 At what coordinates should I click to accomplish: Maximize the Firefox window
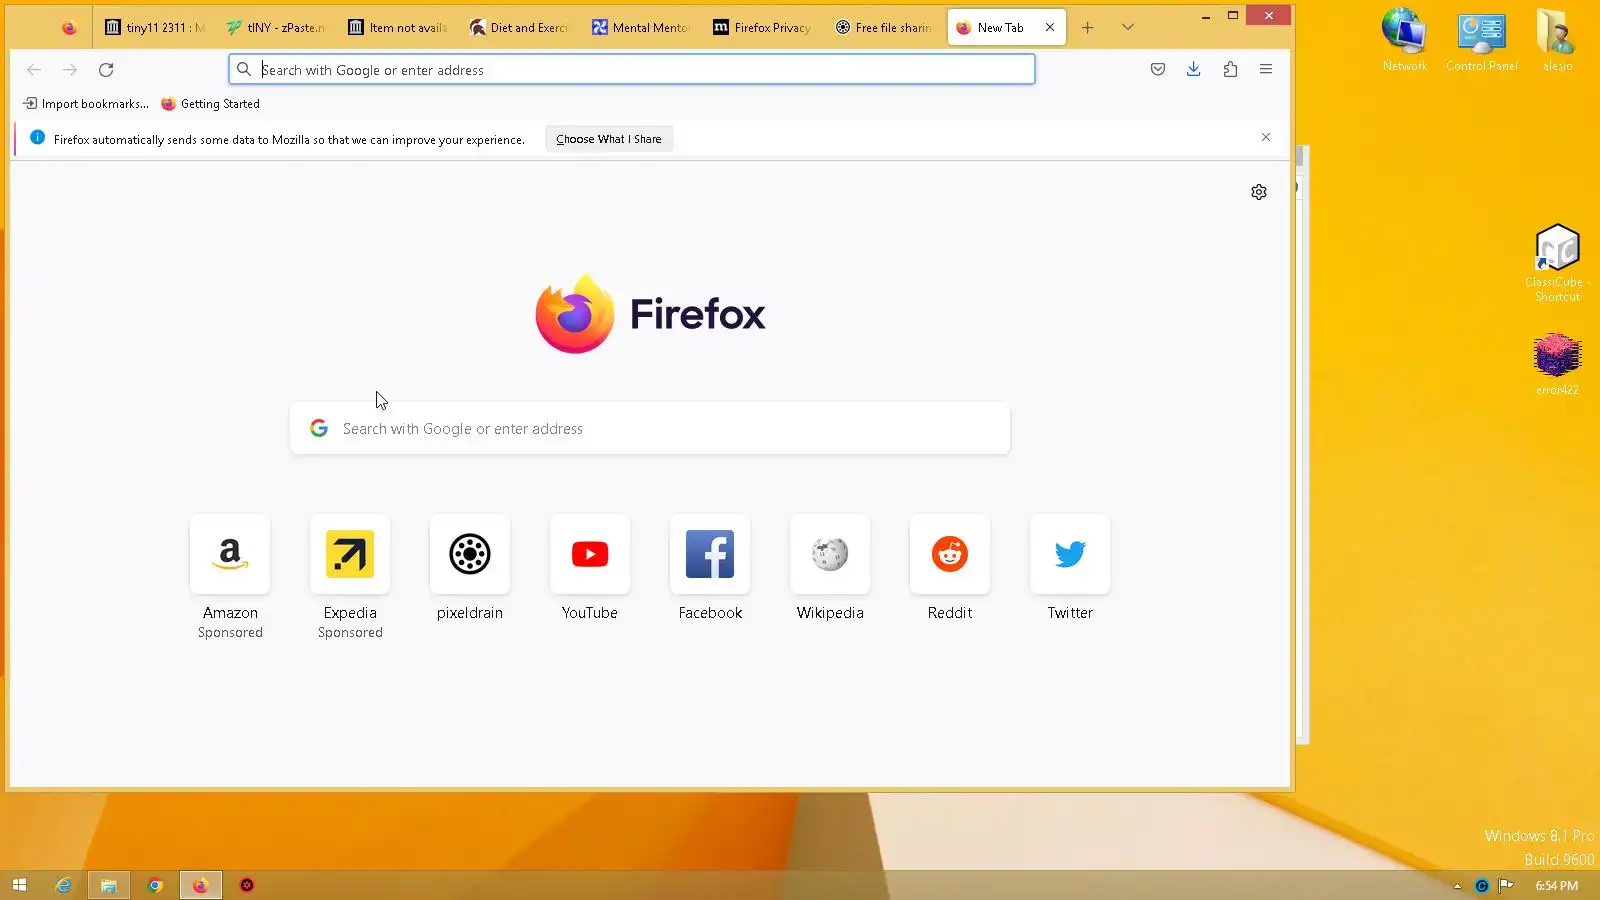point(1233,16)
